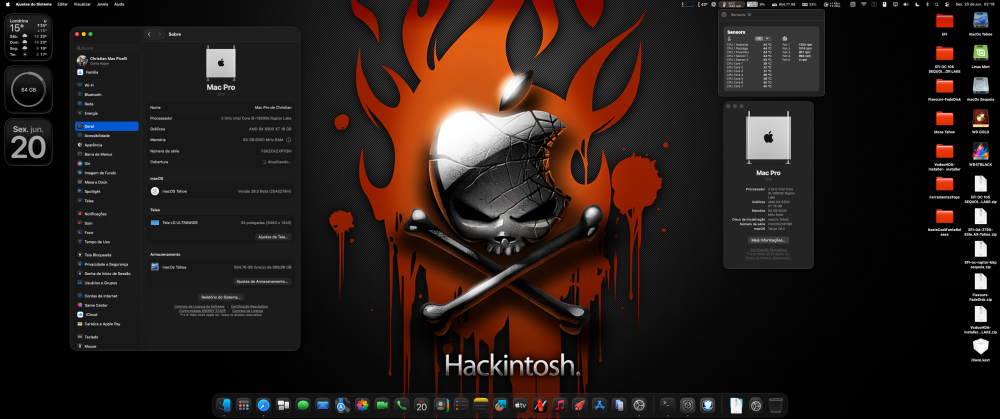Image resolution: width=1000 pixels, height=419 pixels.
Task: Open the weather widget for Londrina
Action: (28, 37)
